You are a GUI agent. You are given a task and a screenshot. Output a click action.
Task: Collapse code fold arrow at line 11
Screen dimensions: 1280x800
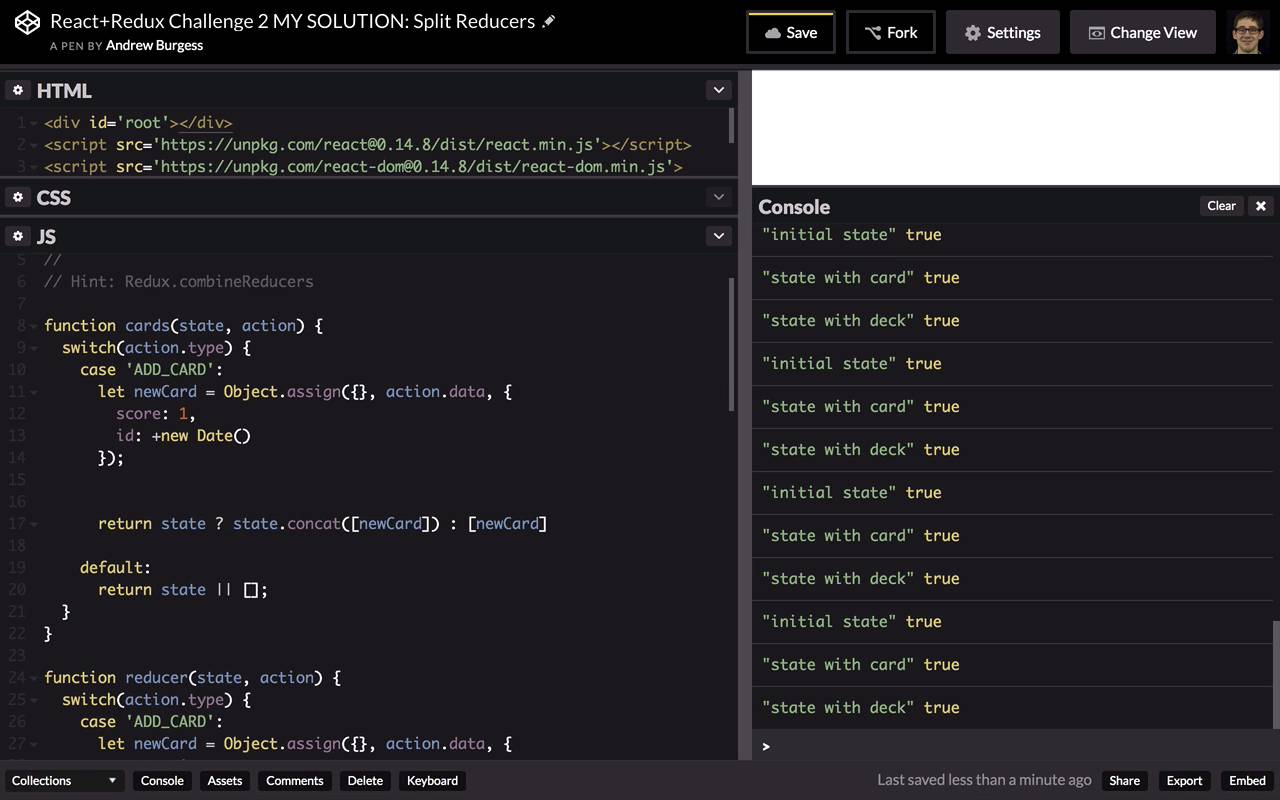pyautogui.click(x=34, y=392)
